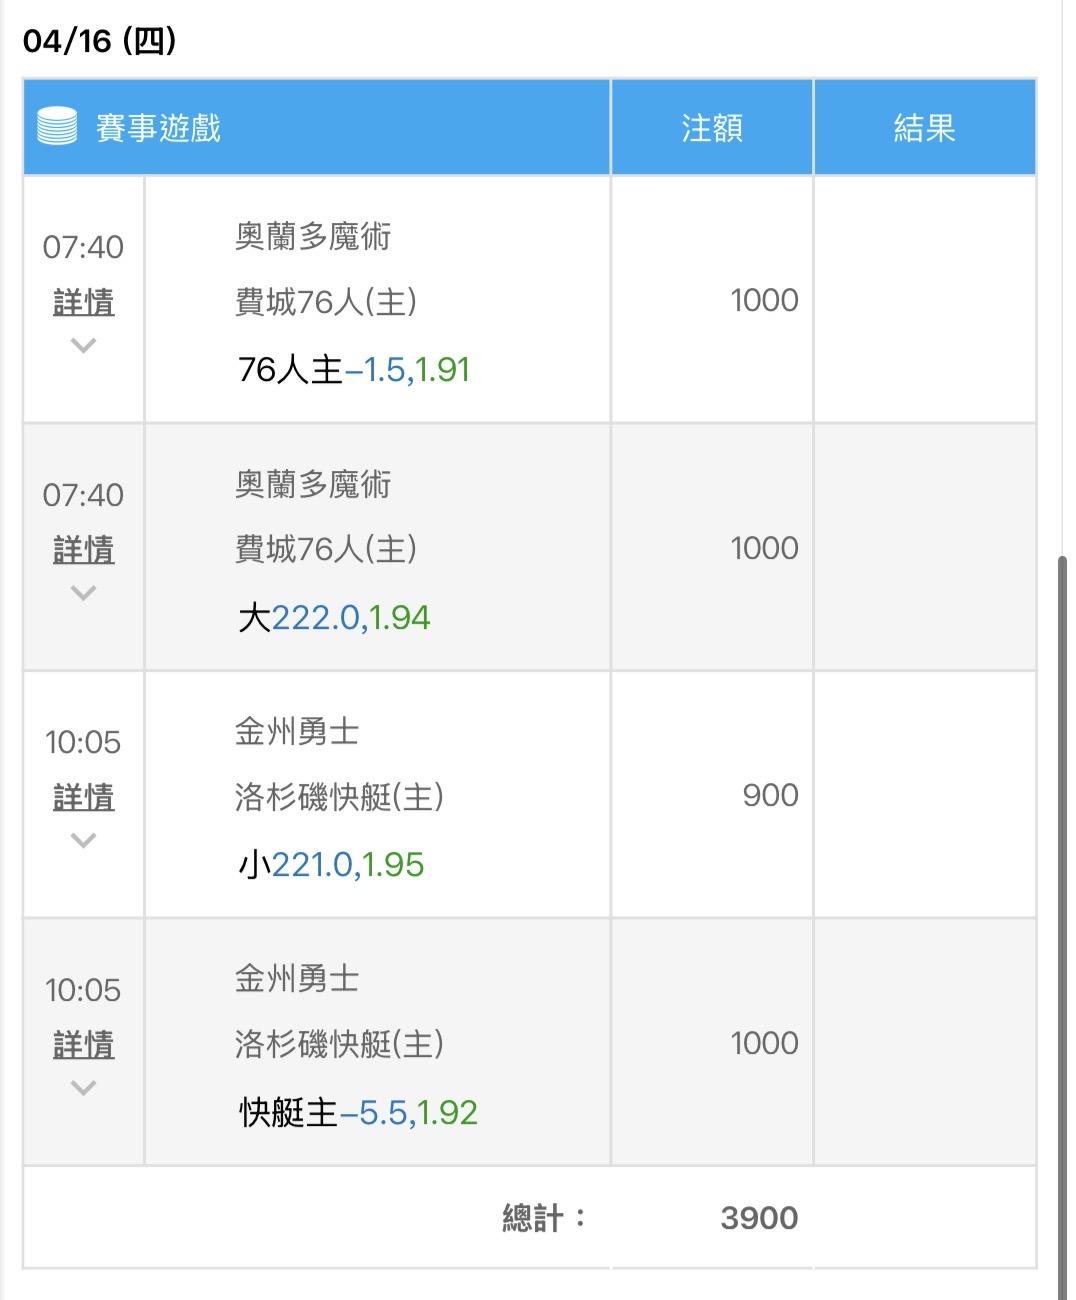Open 詳情 link for the 76人主 -1.5 bet
This screenshot has width=1076, height=1300.
(x=84, y=302)
